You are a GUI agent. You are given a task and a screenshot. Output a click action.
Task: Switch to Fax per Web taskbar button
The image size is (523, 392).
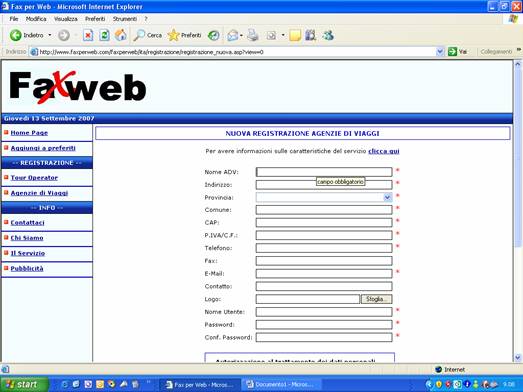200,385
